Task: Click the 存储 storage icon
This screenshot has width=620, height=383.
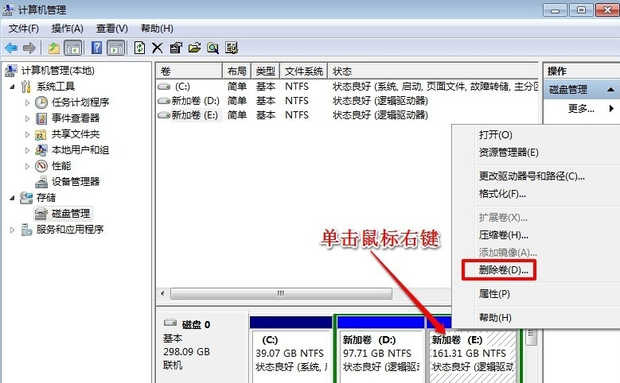Action: pos(26,198)
